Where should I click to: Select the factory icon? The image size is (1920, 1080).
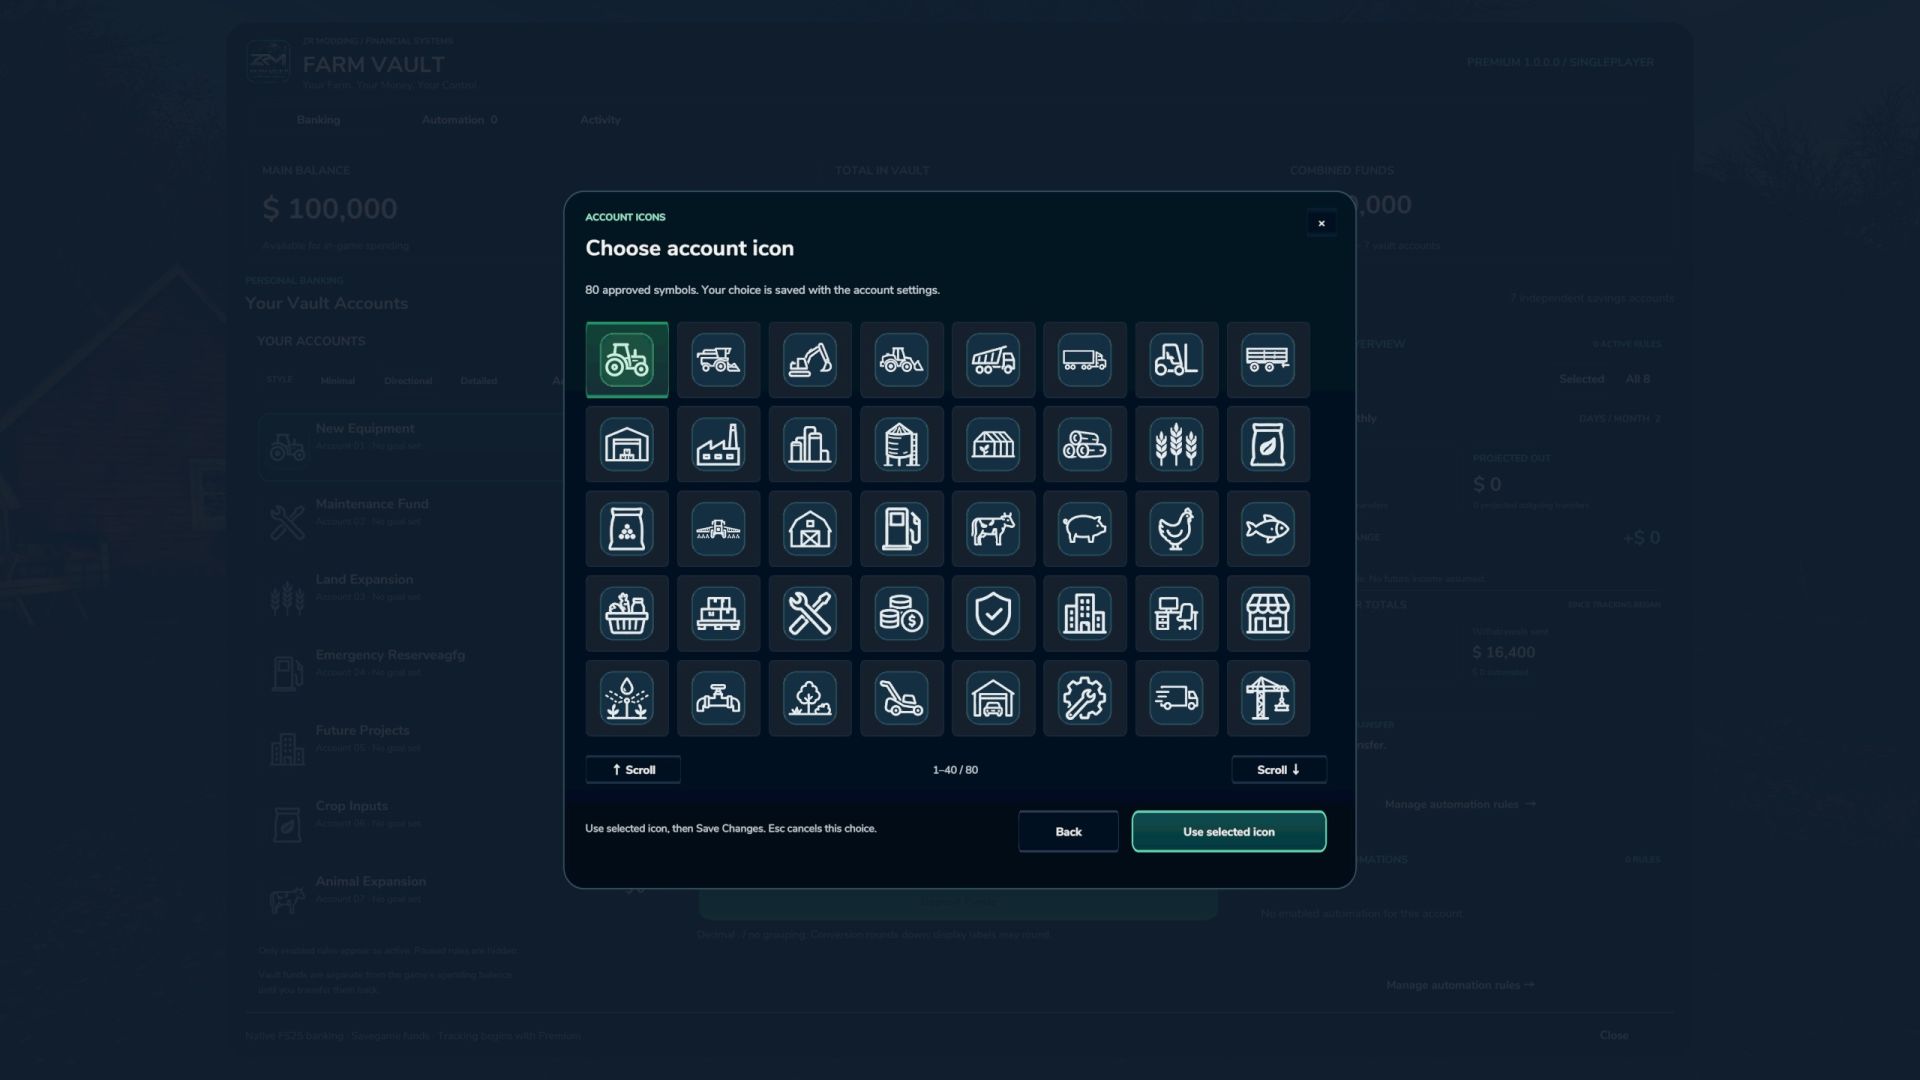tap(718, 444)
